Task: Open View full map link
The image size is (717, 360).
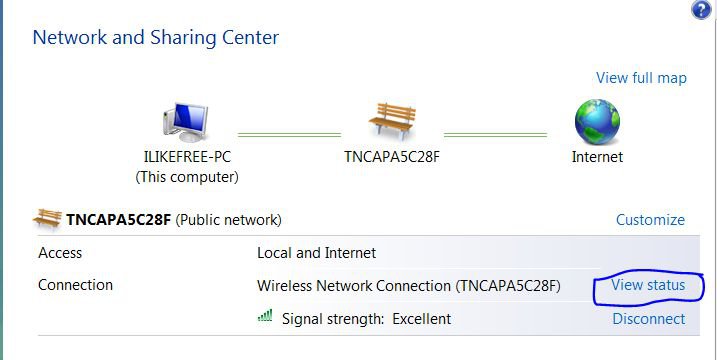Action: 641,78
